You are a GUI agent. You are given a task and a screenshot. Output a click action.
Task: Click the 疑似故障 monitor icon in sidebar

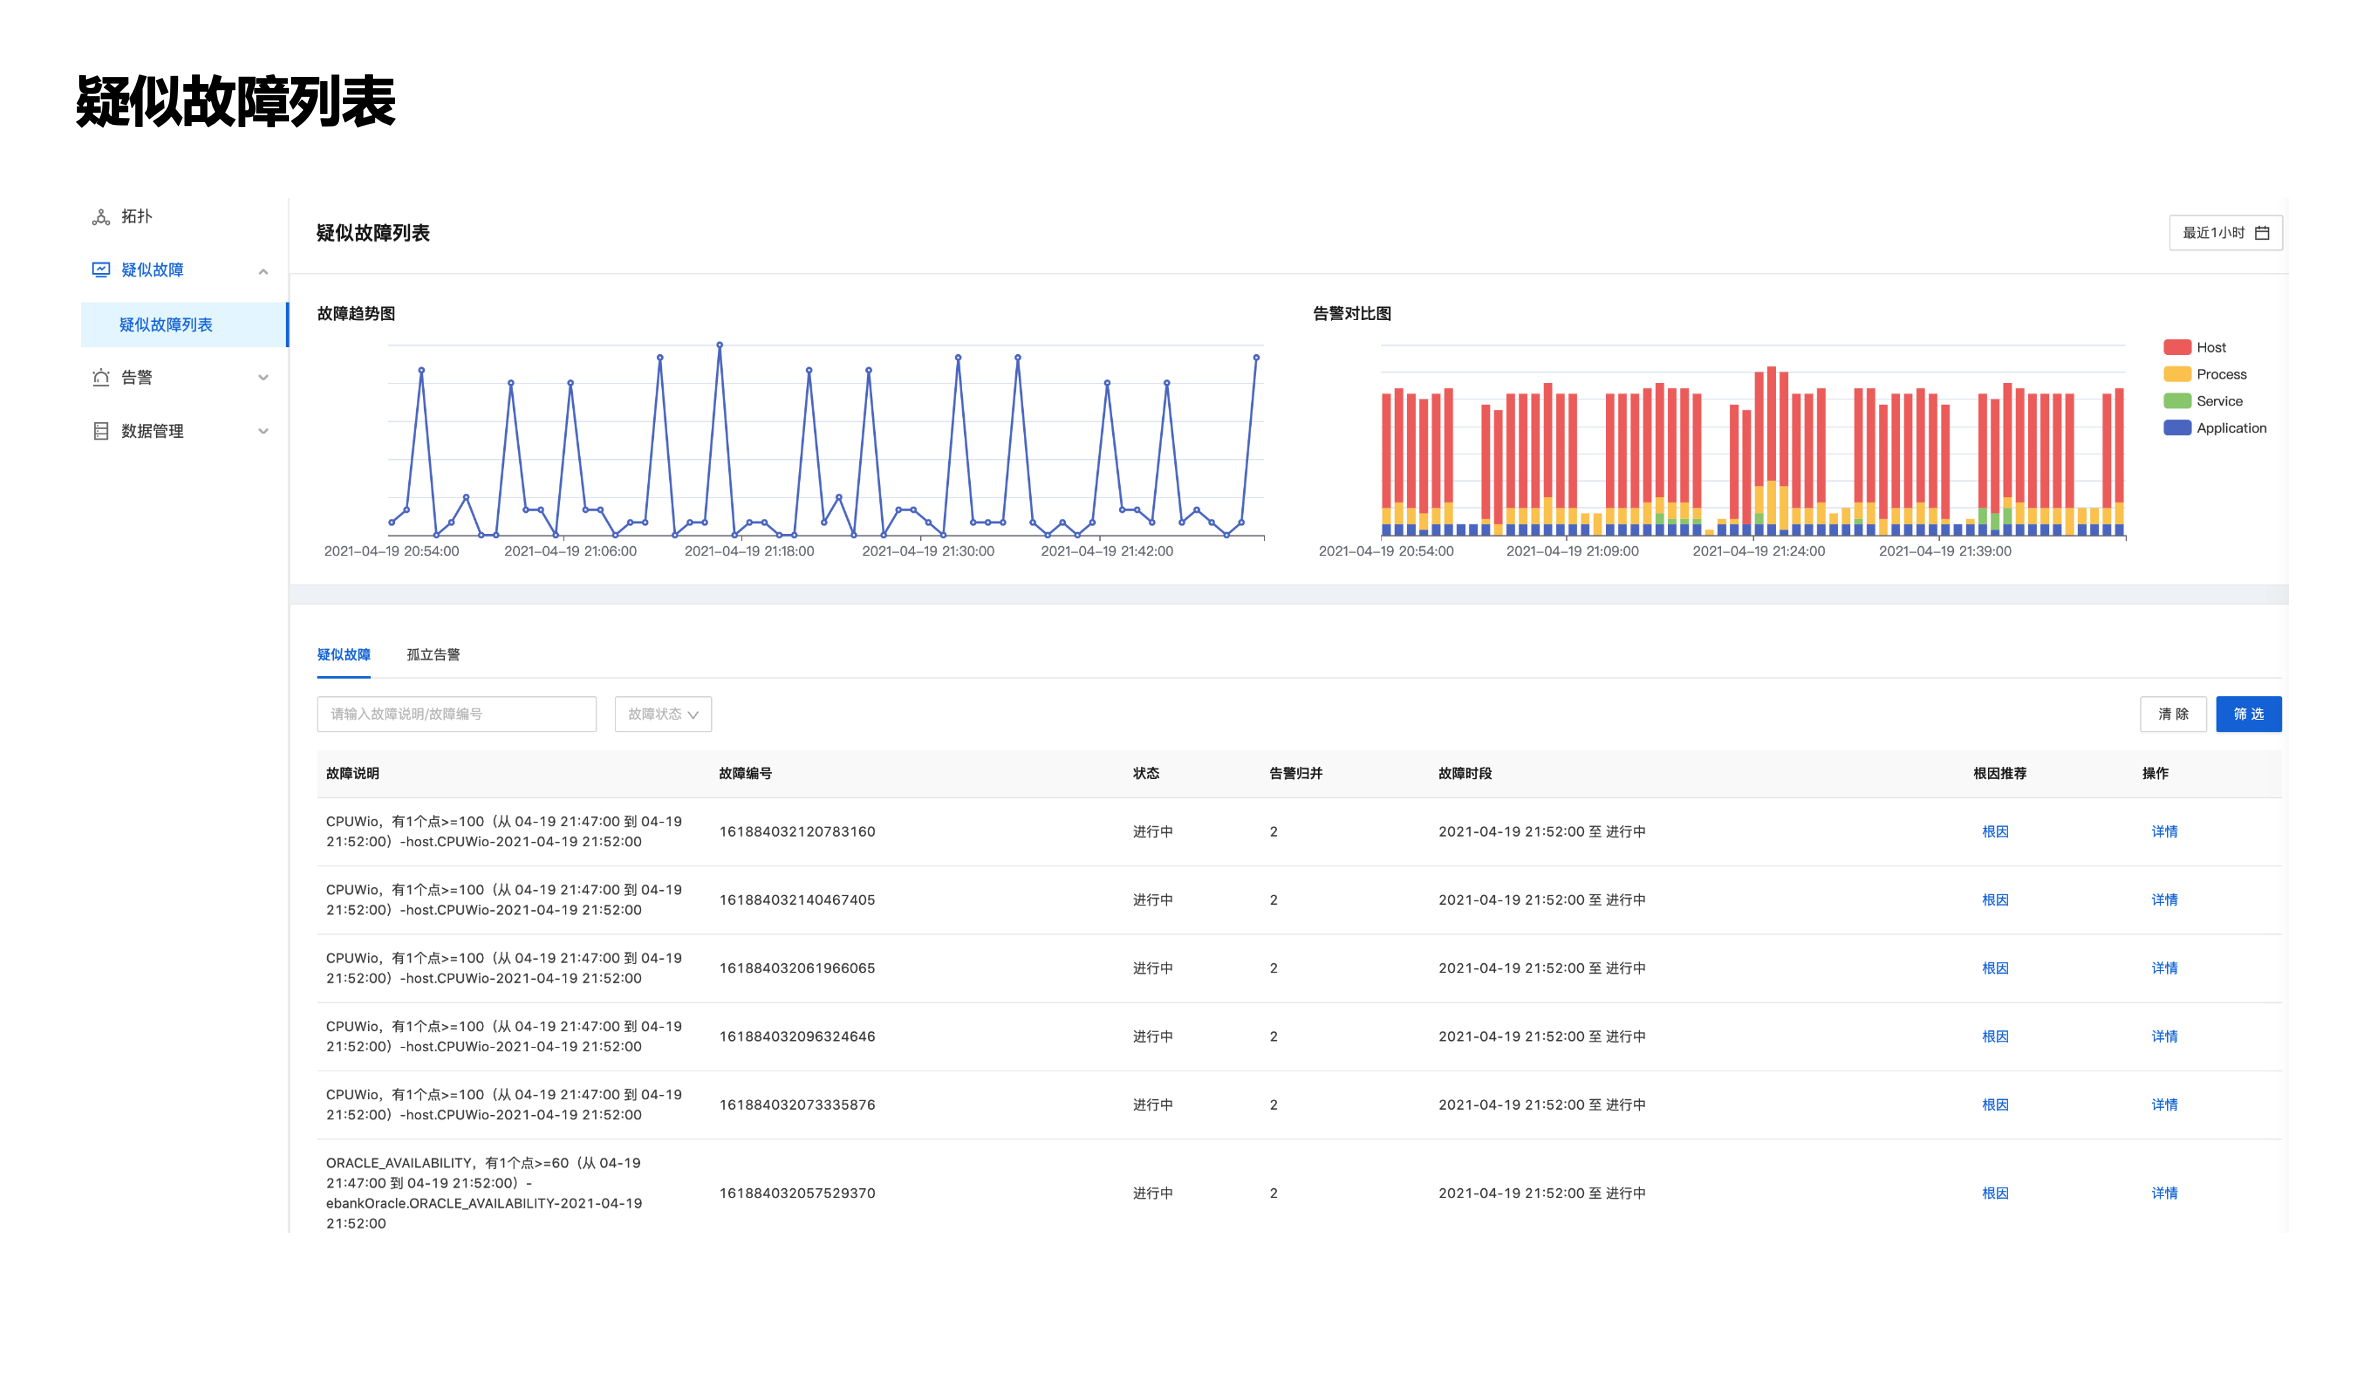tap(101, 270)
